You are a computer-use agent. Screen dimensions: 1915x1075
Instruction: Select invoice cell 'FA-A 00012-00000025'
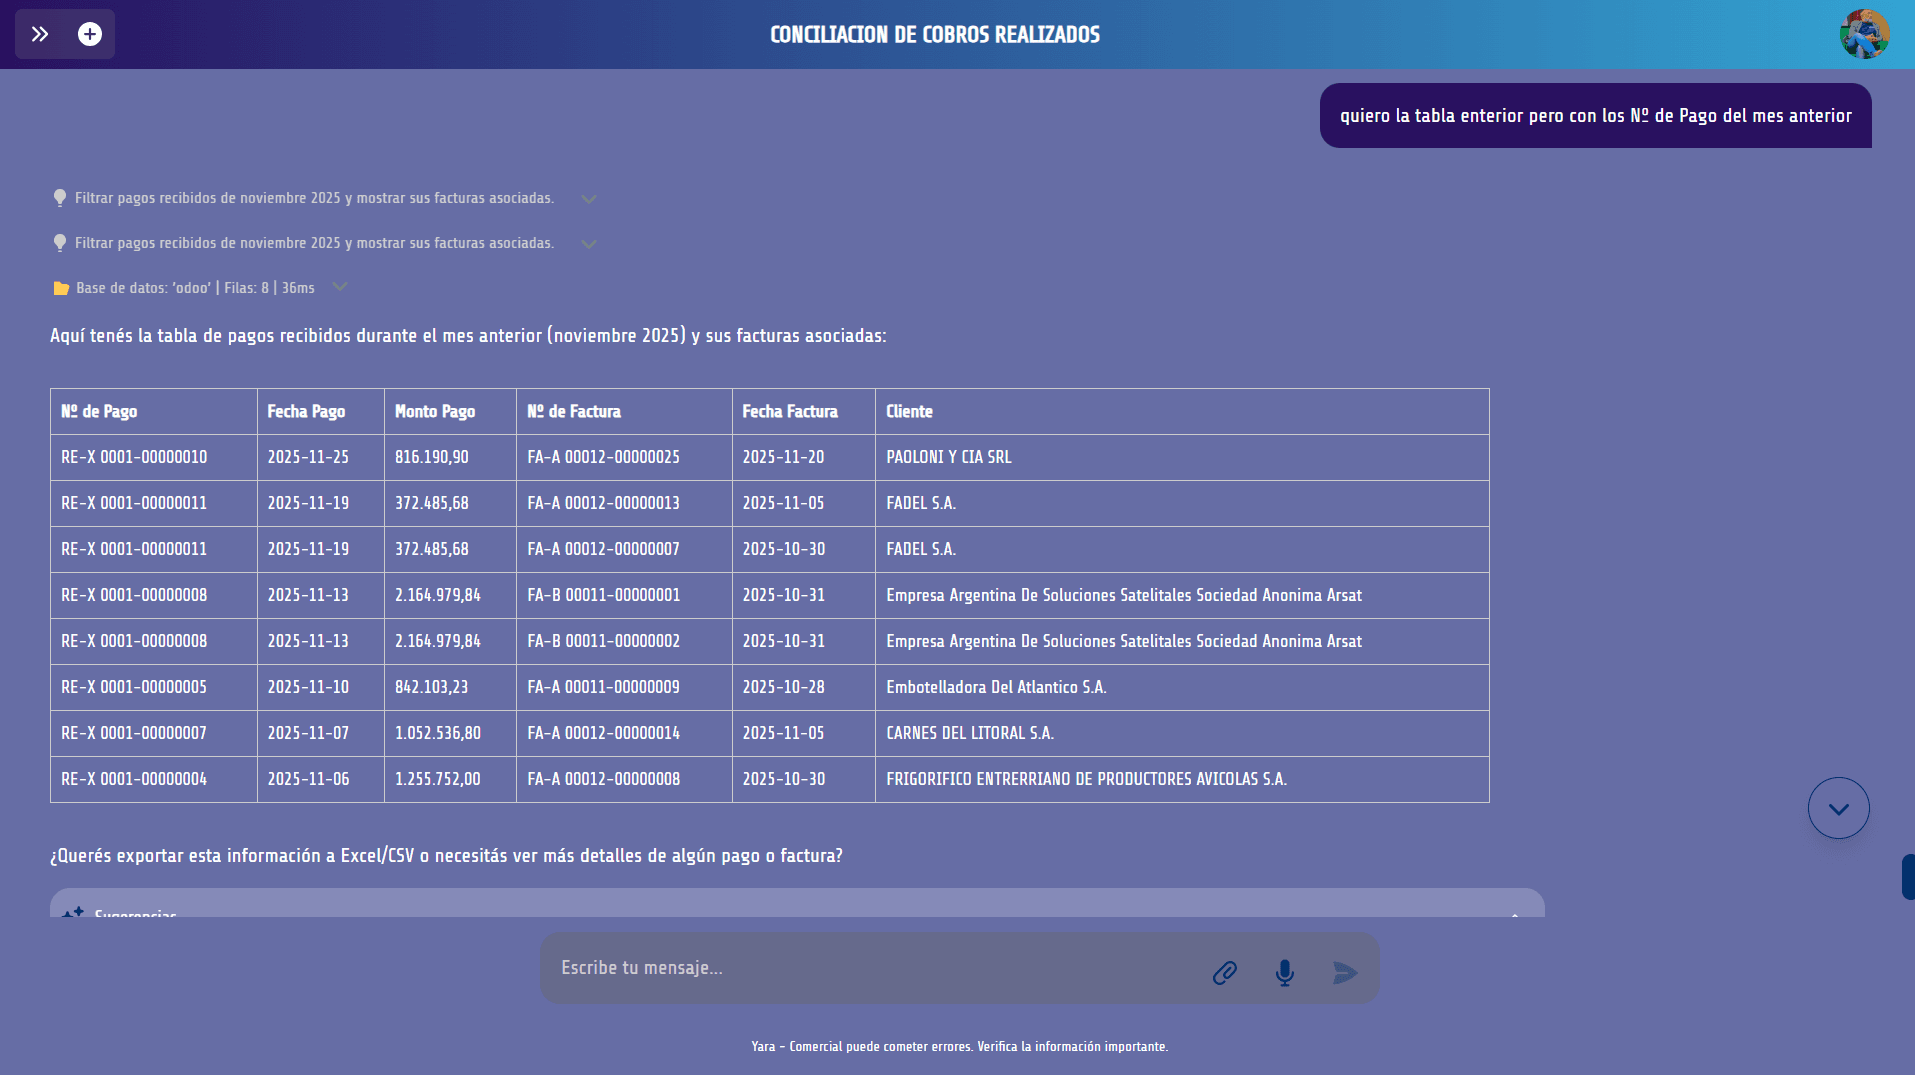coord(624,458)
